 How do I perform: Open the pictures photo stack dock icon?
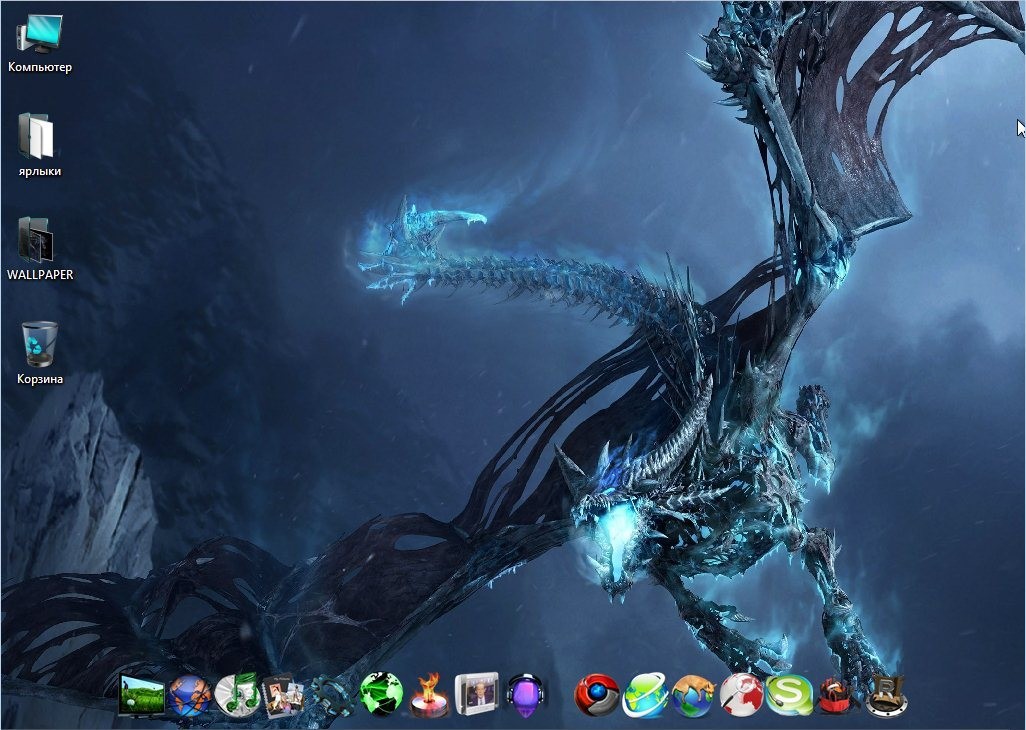(283, 695)
